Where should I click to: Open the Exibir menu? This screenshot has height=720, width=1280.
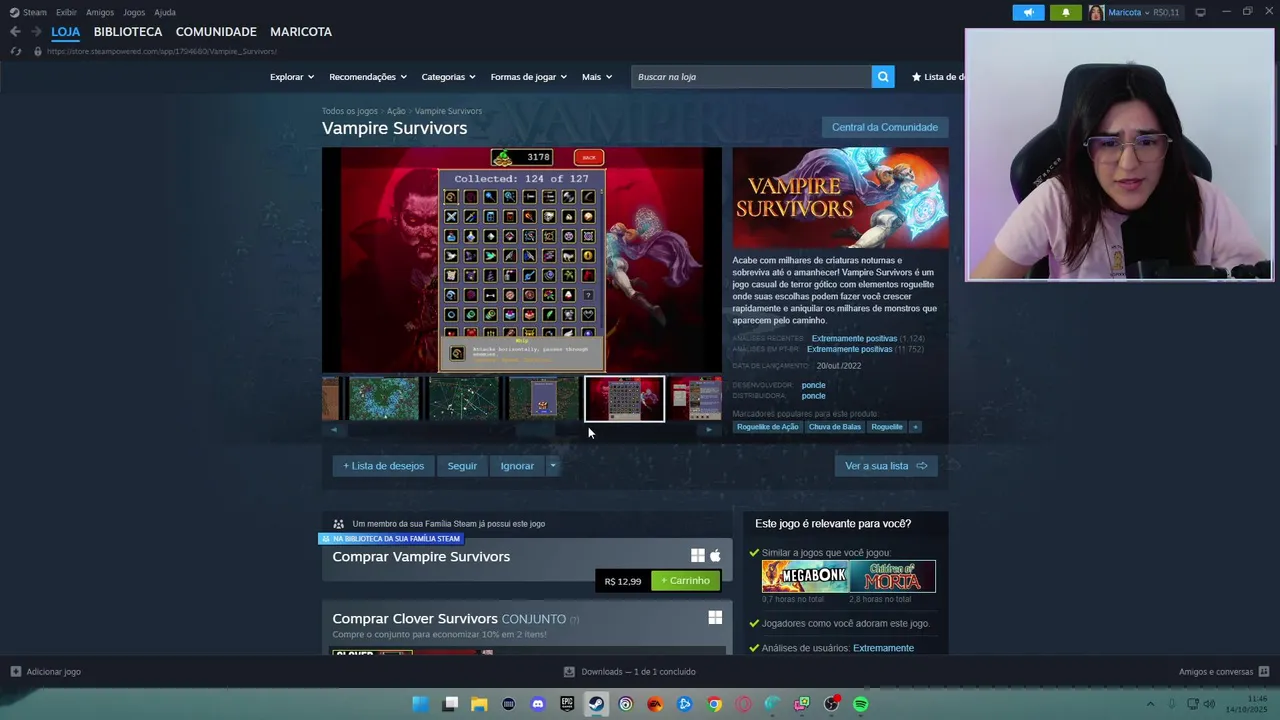(x=66, y=12)
